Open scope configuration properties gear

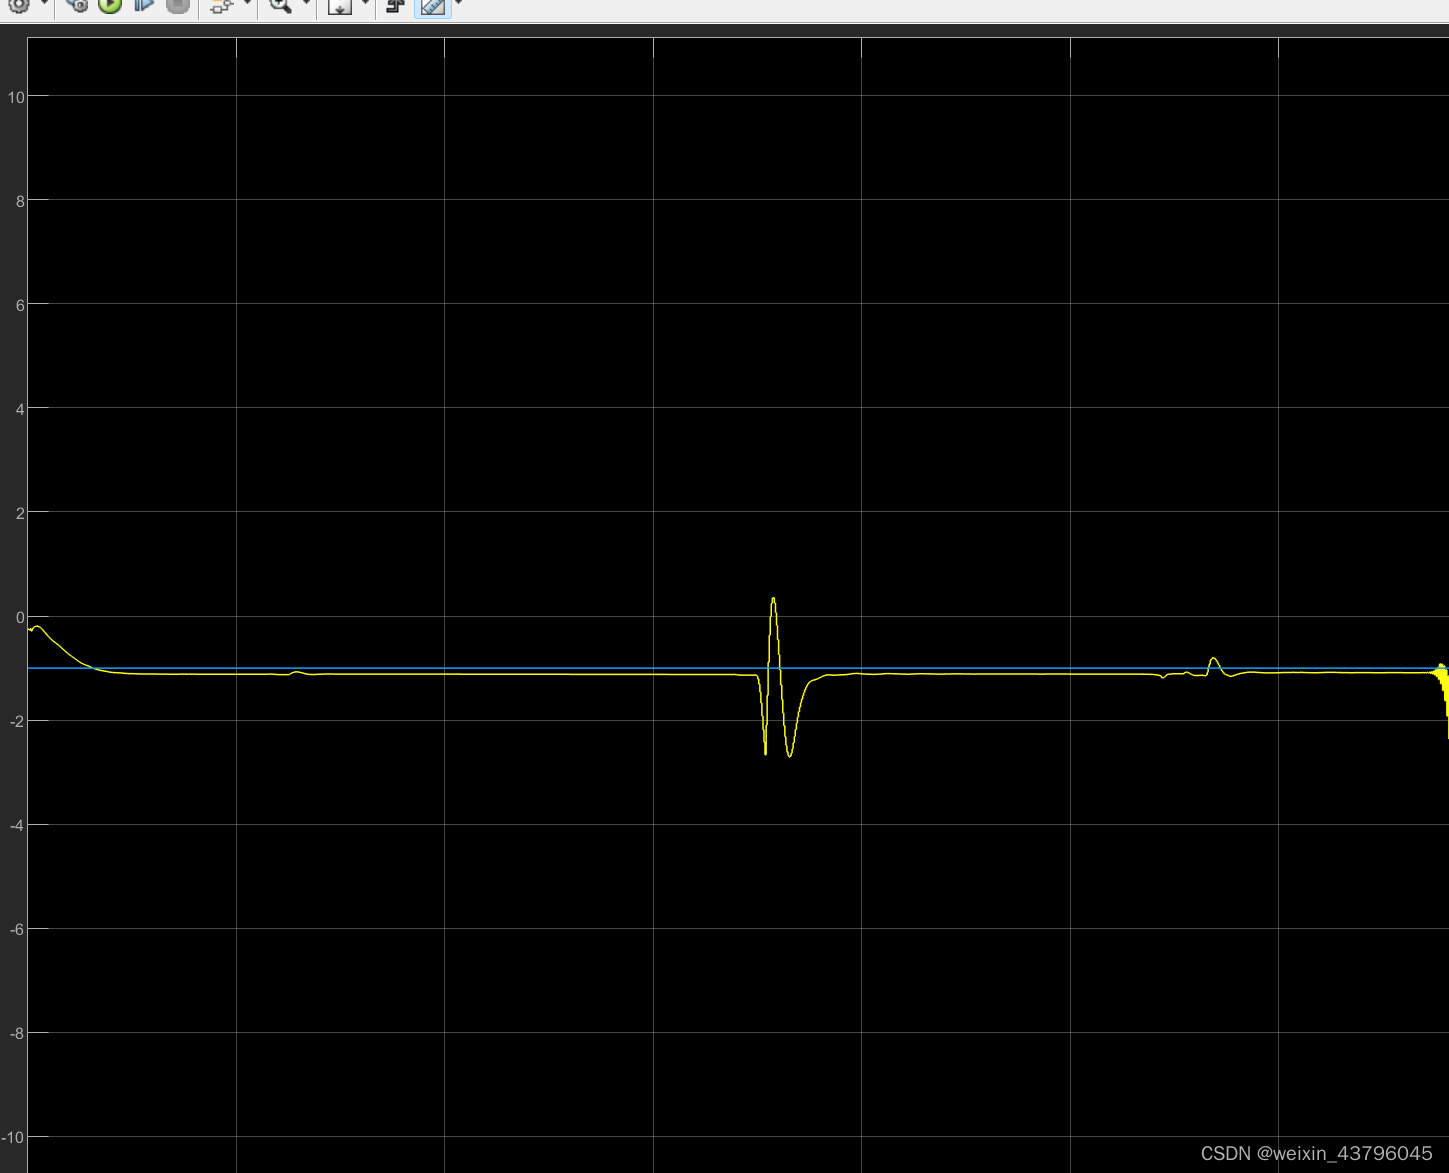[18, 5]
